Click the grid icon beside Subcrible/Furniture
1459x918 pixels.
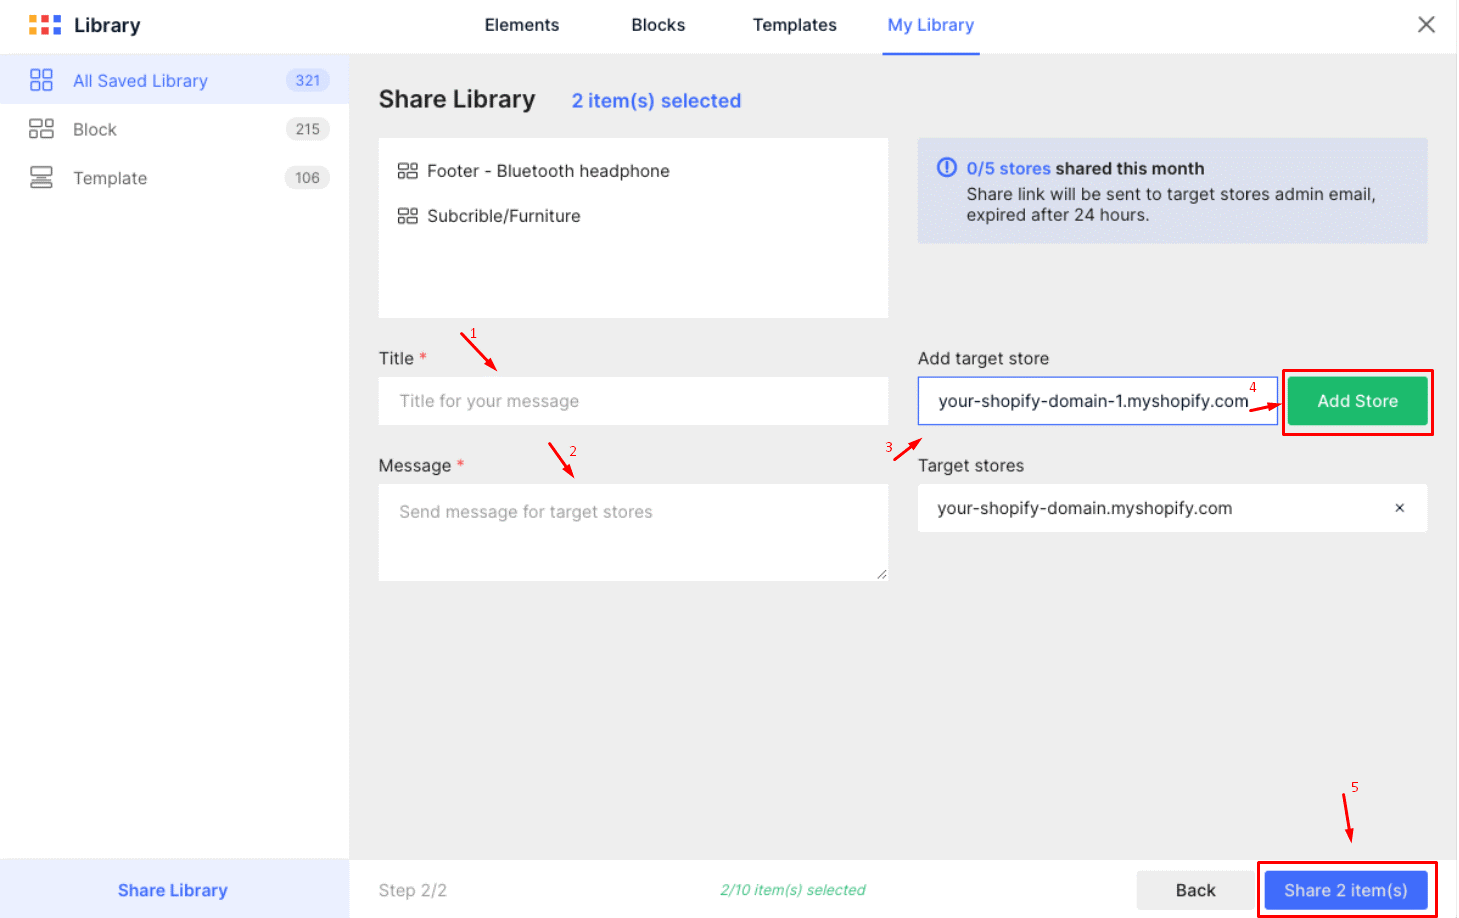[x=408, y=215]
